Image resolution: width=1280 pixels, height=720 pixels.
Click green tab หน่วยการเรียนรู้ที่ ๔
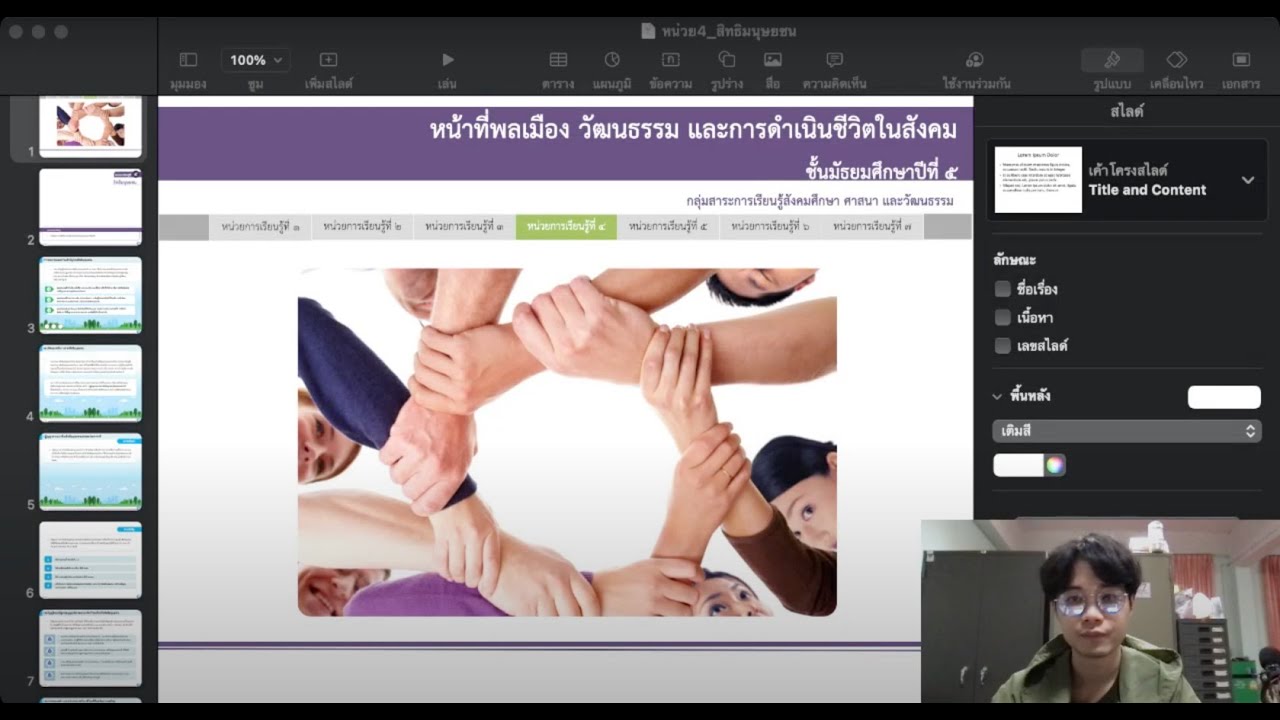click(566, 227)
